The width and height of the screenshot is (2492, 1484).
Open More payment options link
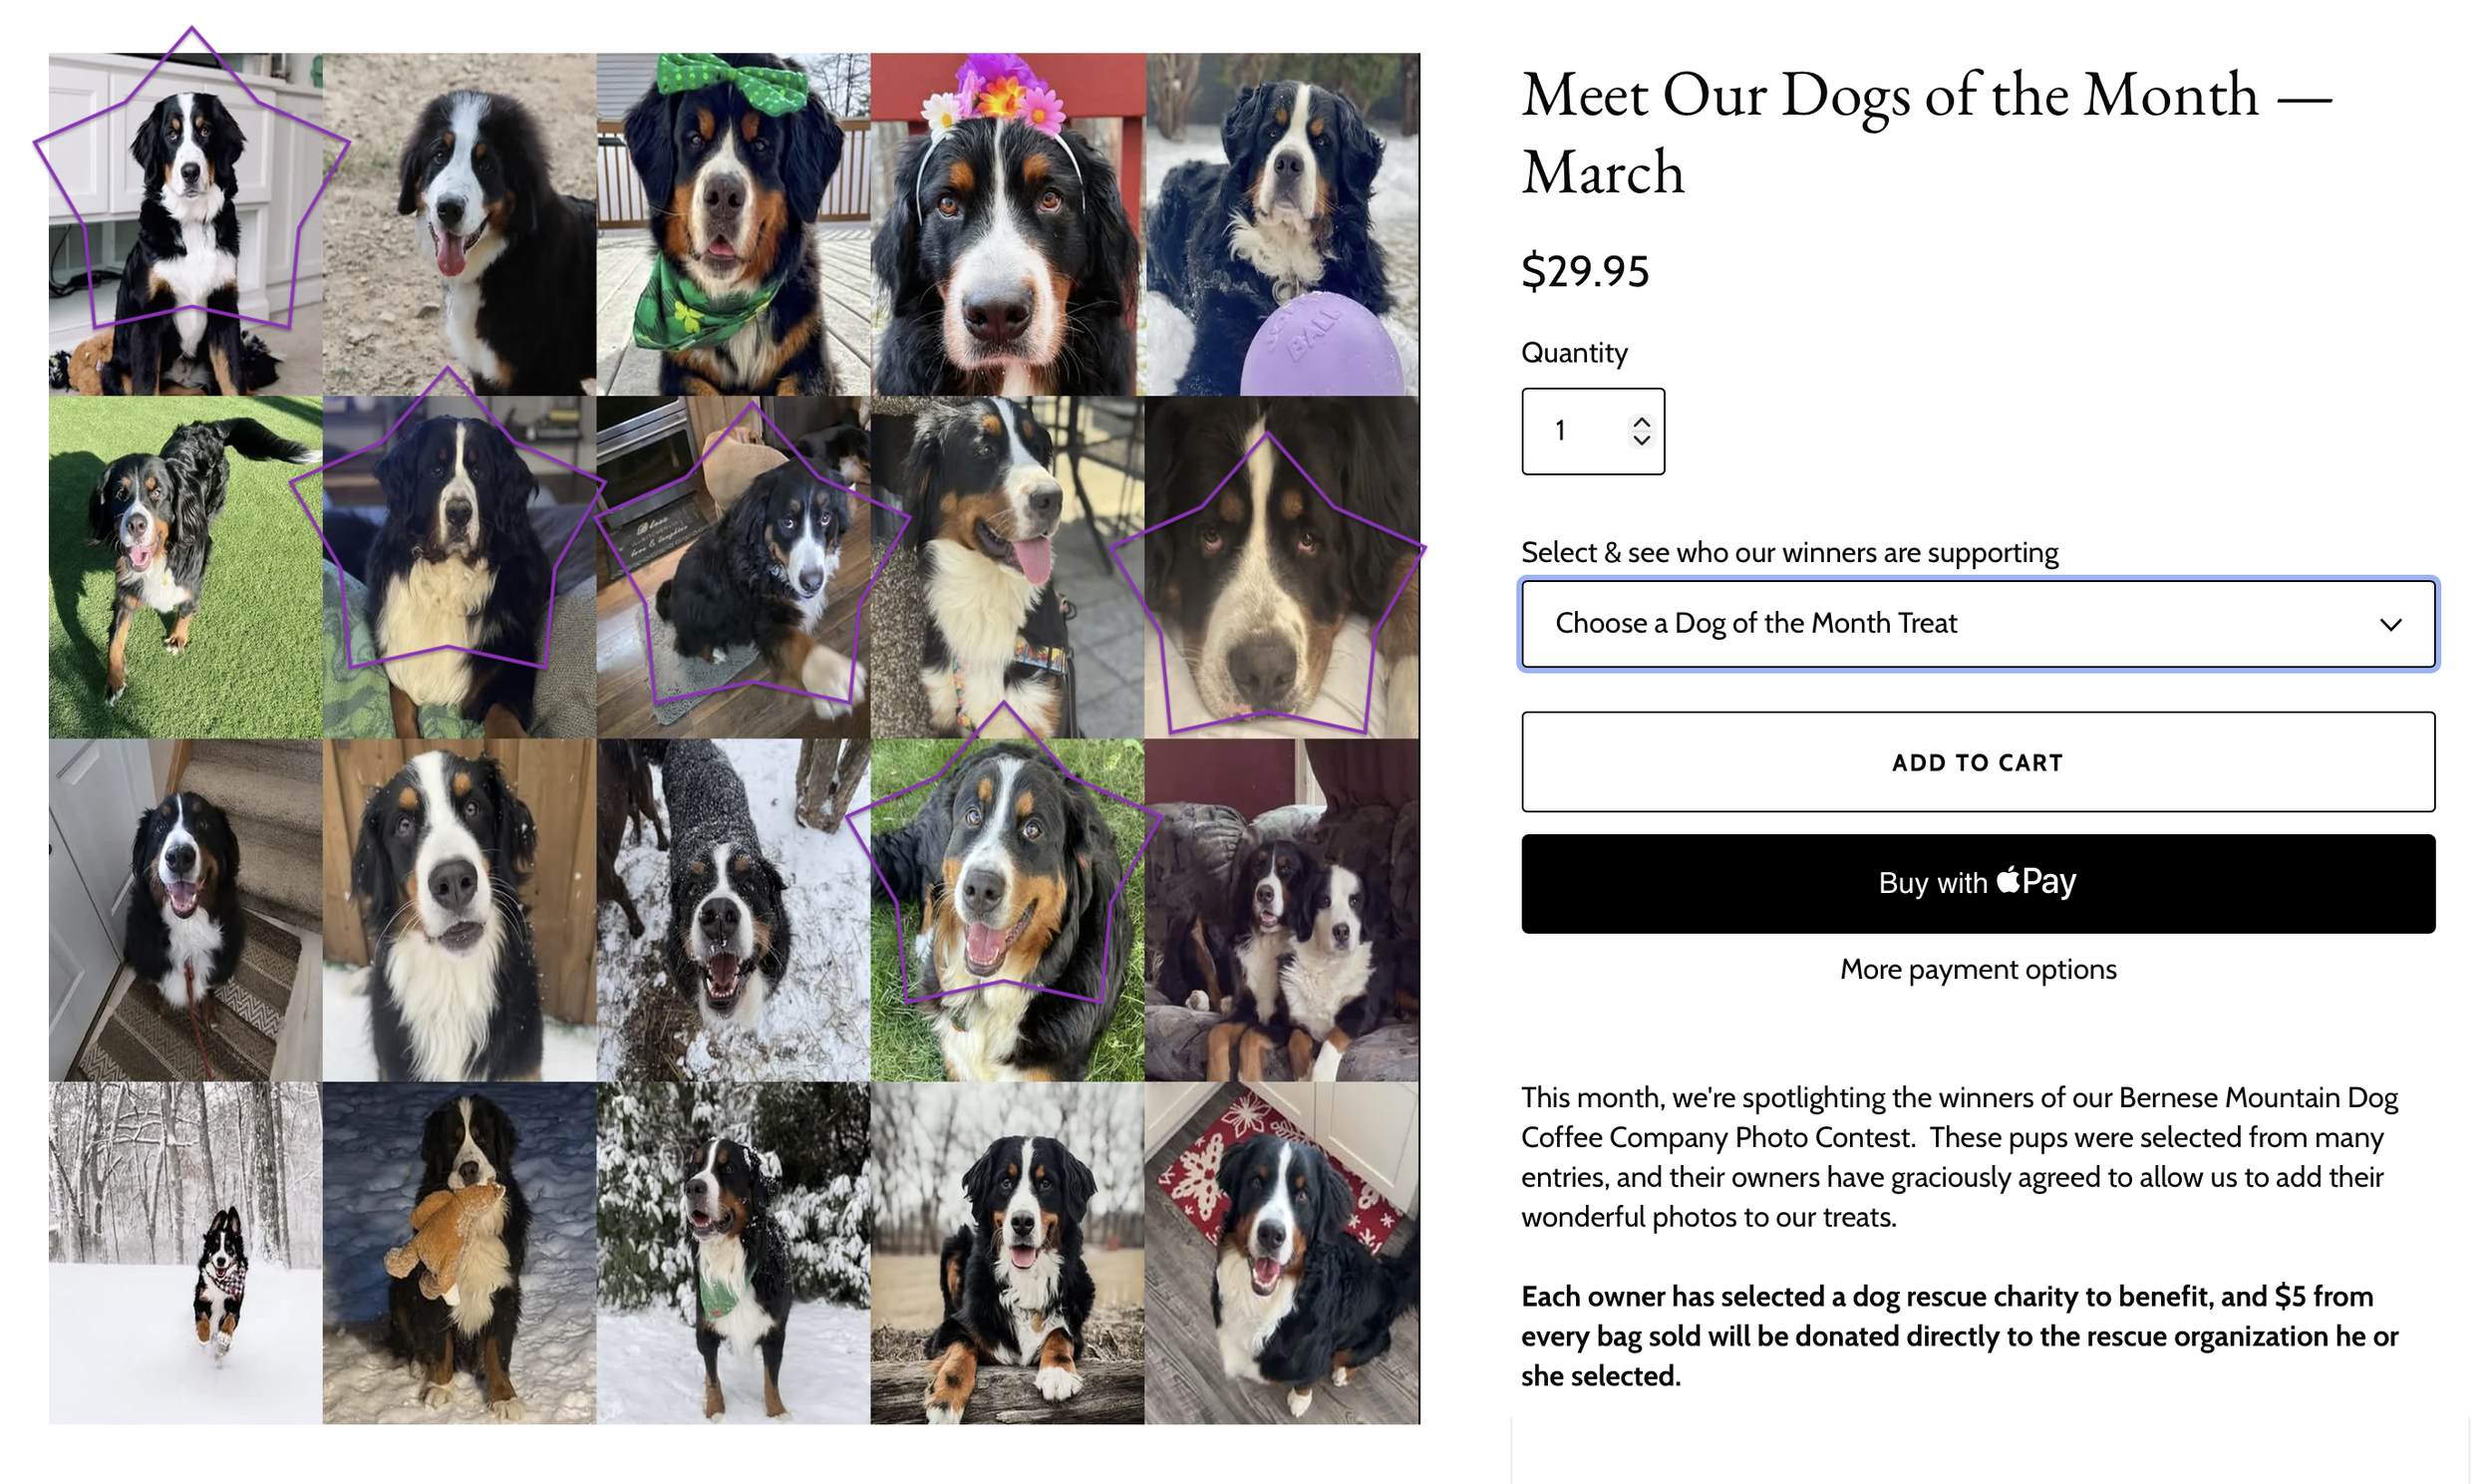point(1978,969)
